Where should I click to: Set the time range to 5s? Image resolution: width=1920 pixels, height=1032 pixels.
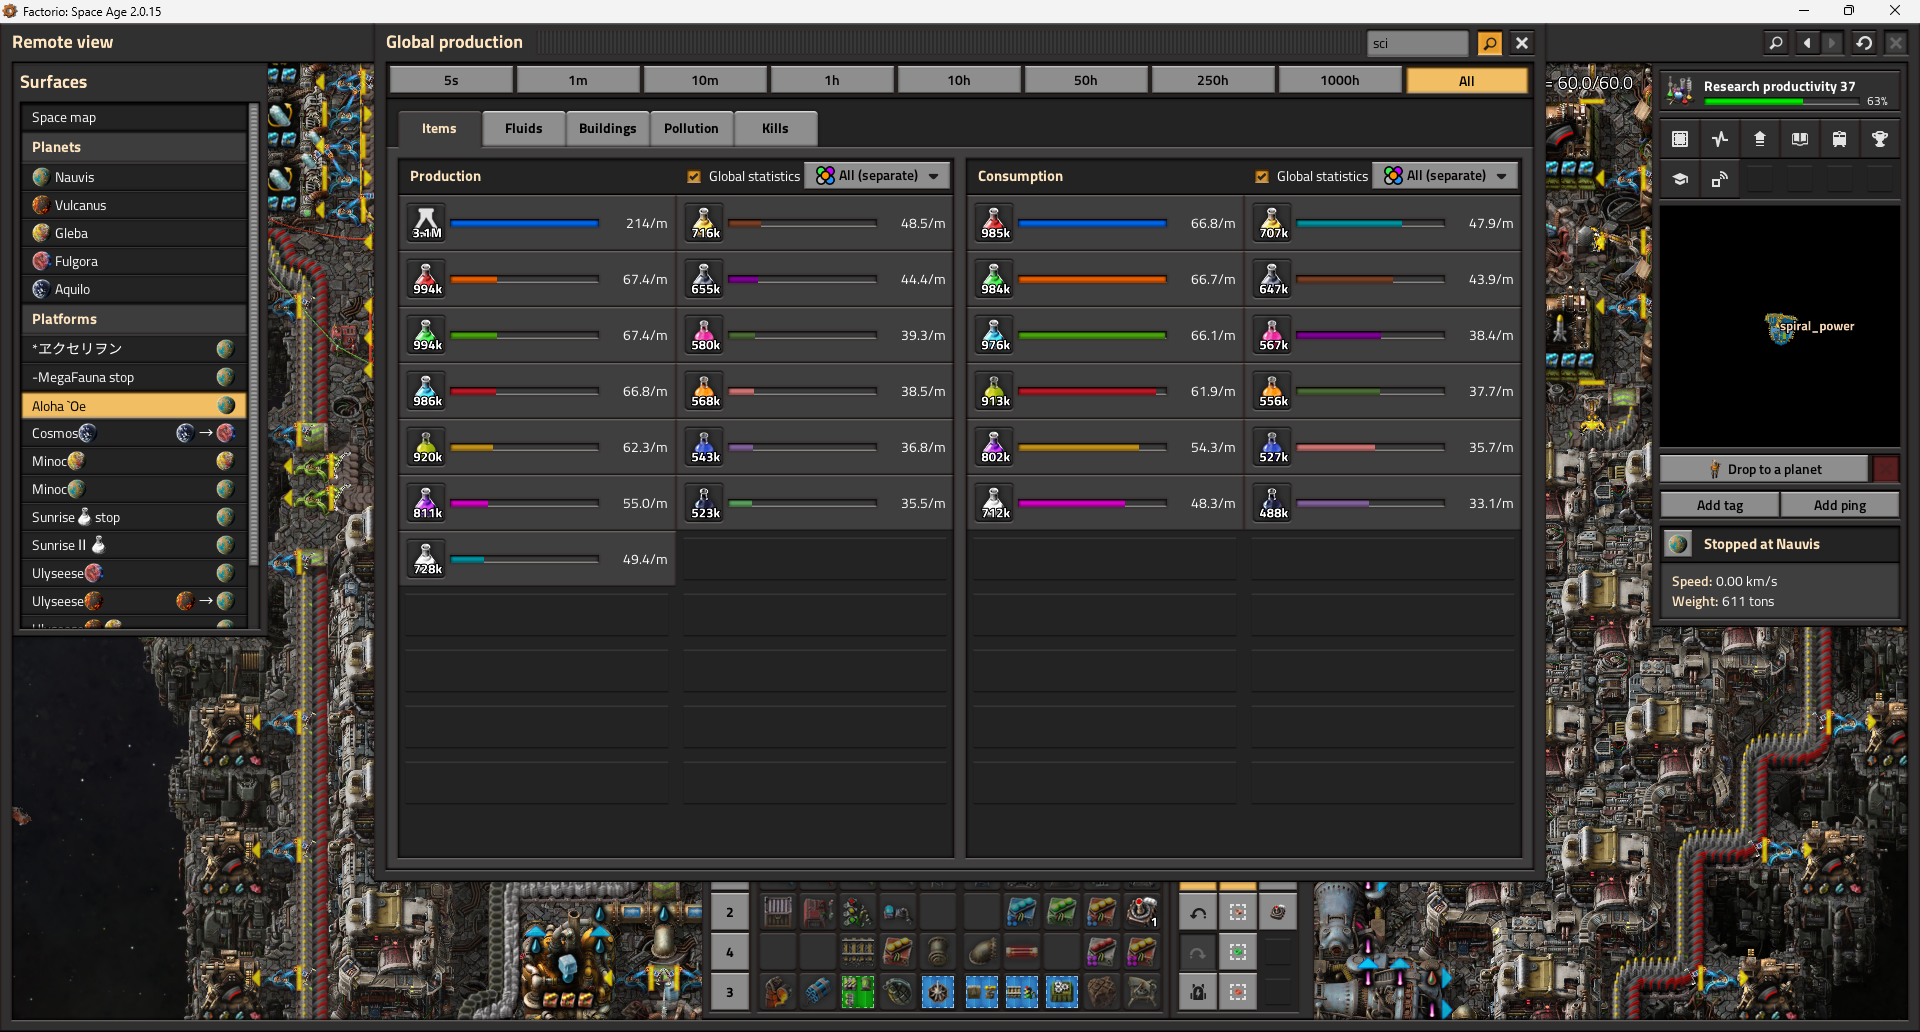[451, 80]
